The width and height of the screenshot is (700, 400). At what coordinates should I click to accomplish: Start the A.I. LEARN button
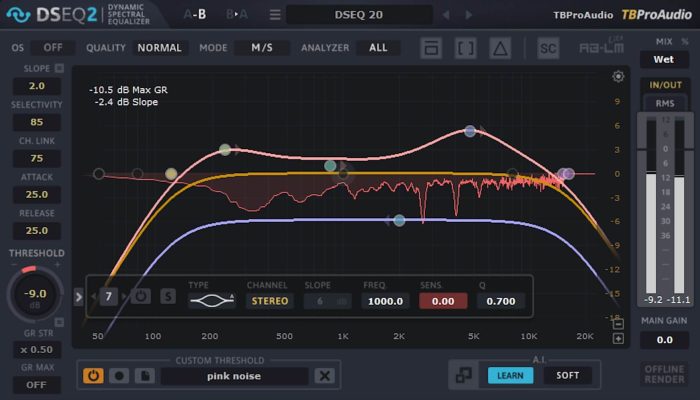coord(510,375)
